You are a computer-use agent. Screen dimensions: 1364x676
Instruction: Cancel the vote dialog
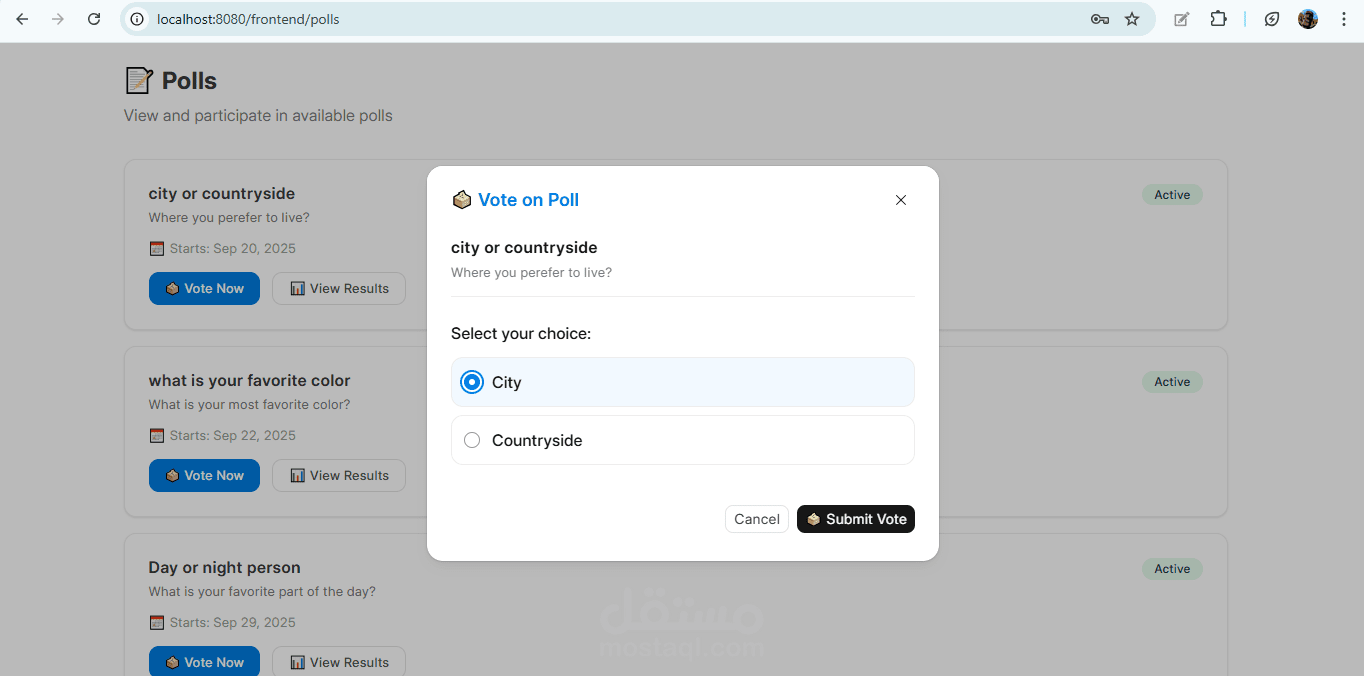pos(756,519)
